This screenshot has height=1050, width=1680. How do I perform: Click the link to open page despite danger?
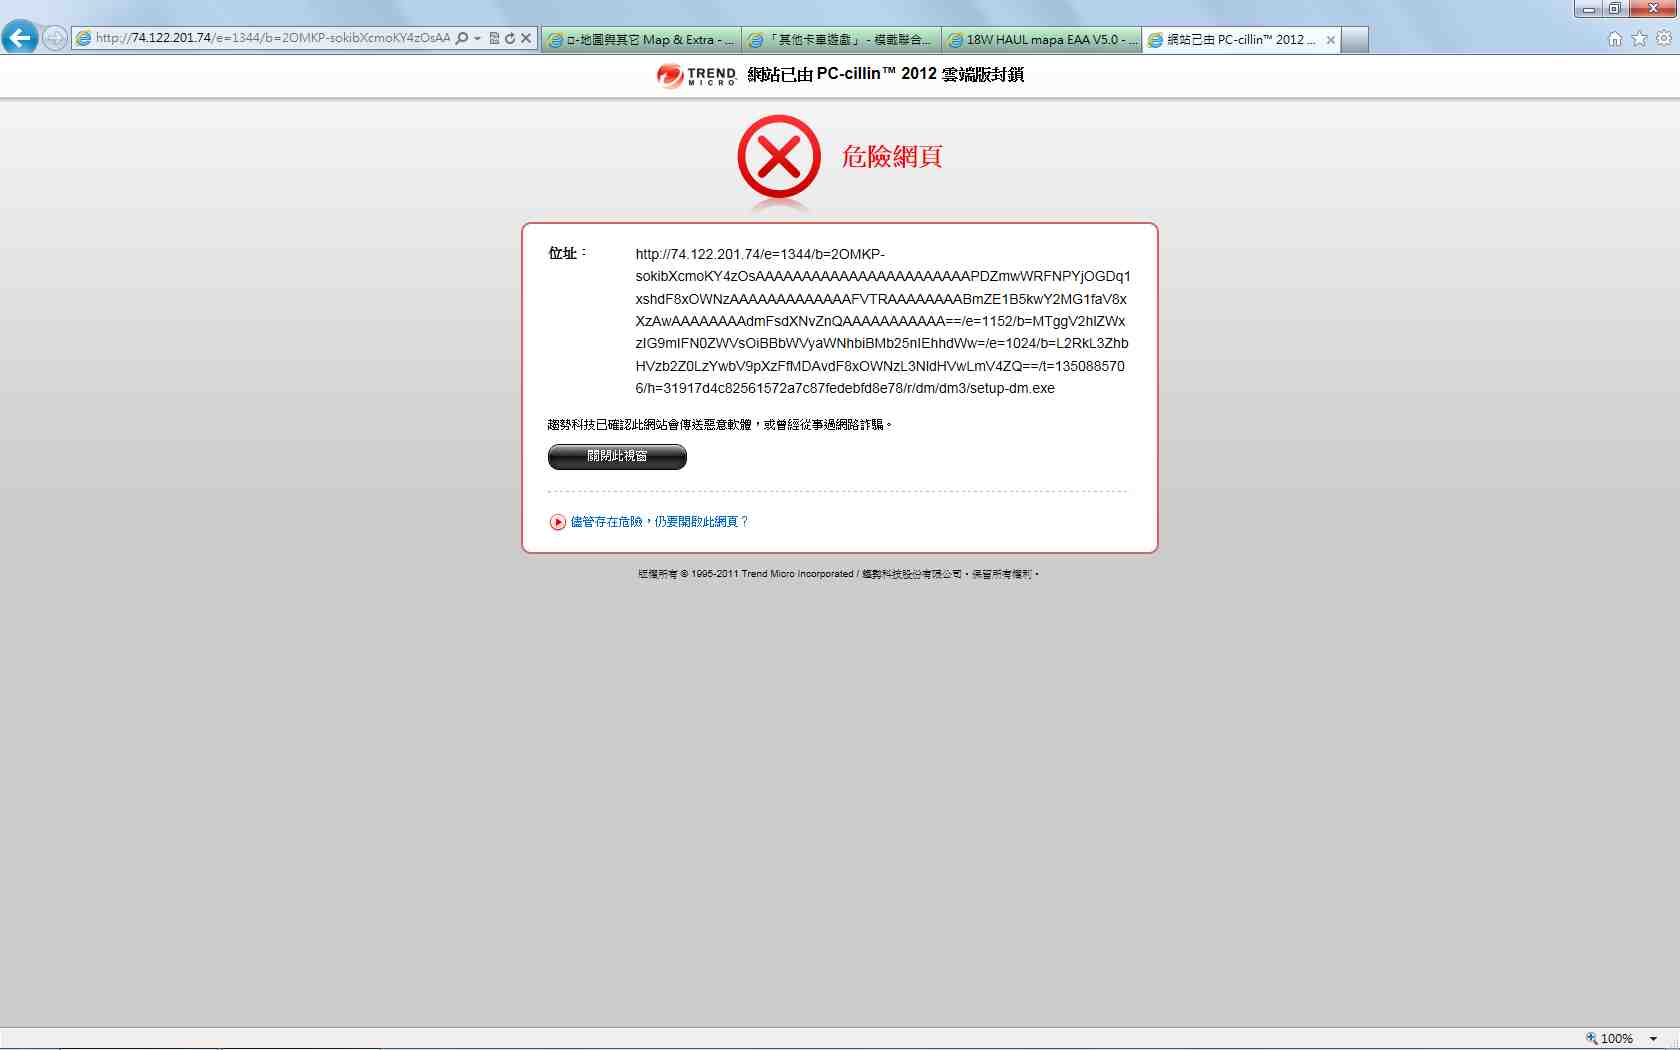[x=659, y=522]
